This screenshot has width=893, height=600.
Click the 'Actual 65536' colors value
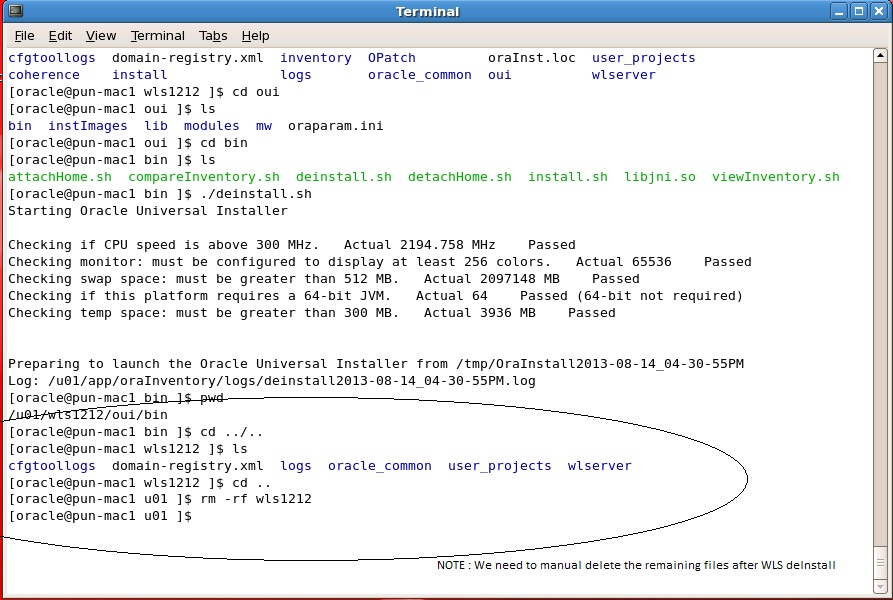point(624,262)
